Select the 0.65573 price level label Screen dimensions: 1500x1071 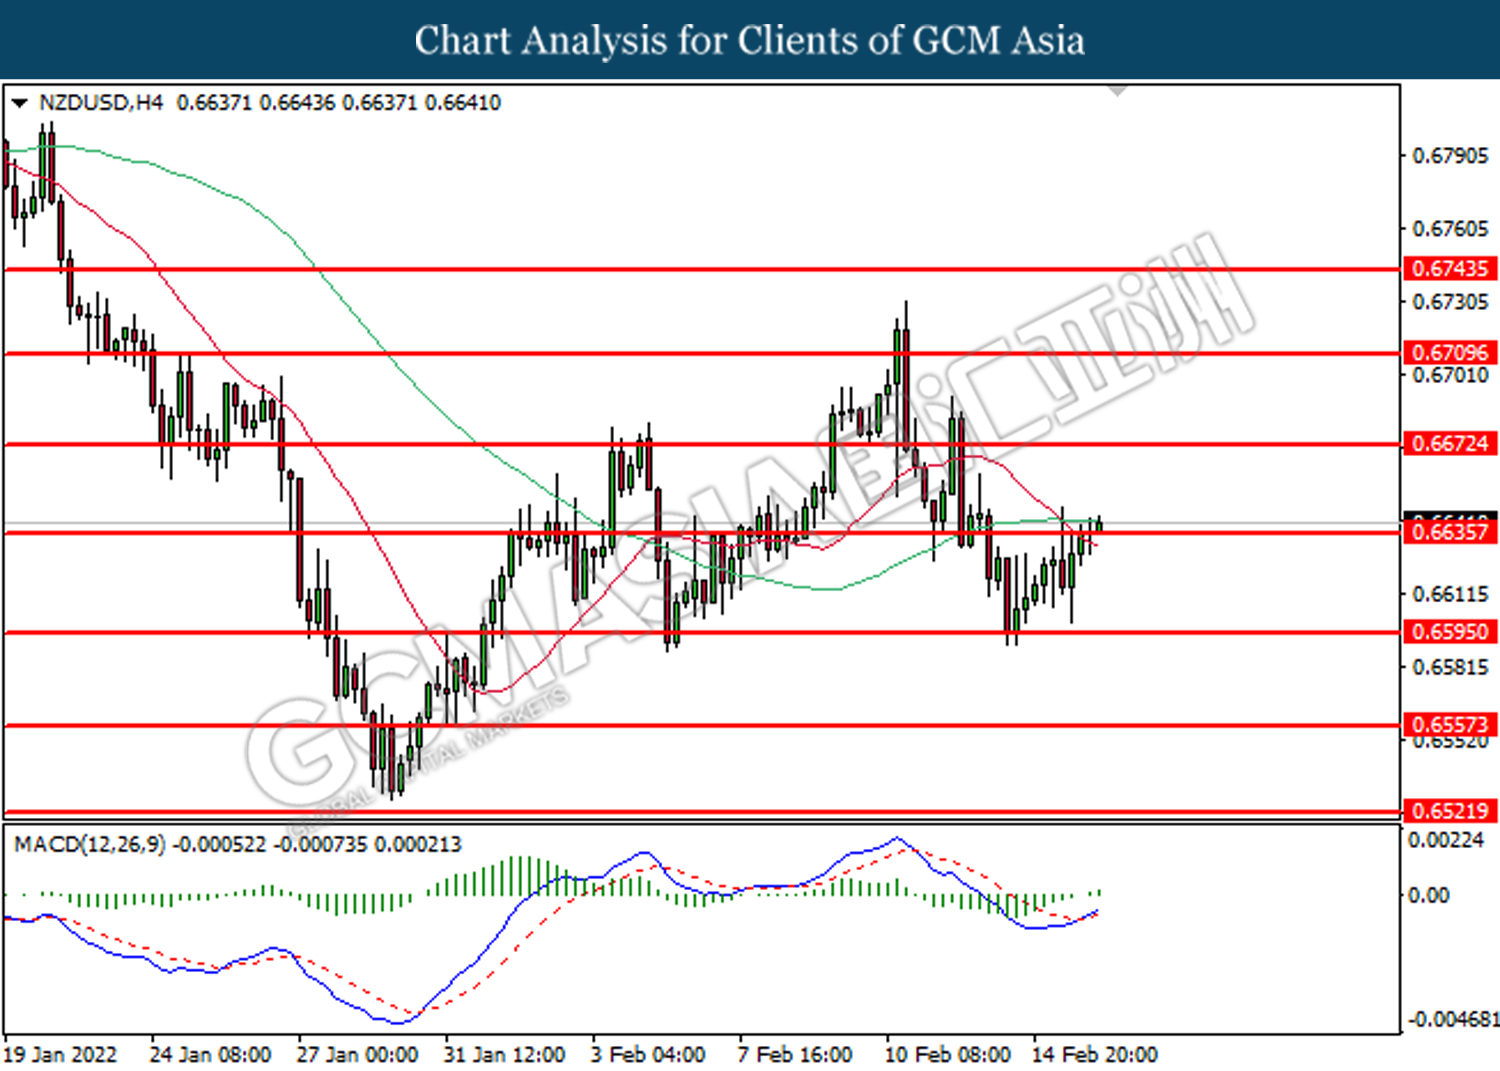1451,725
